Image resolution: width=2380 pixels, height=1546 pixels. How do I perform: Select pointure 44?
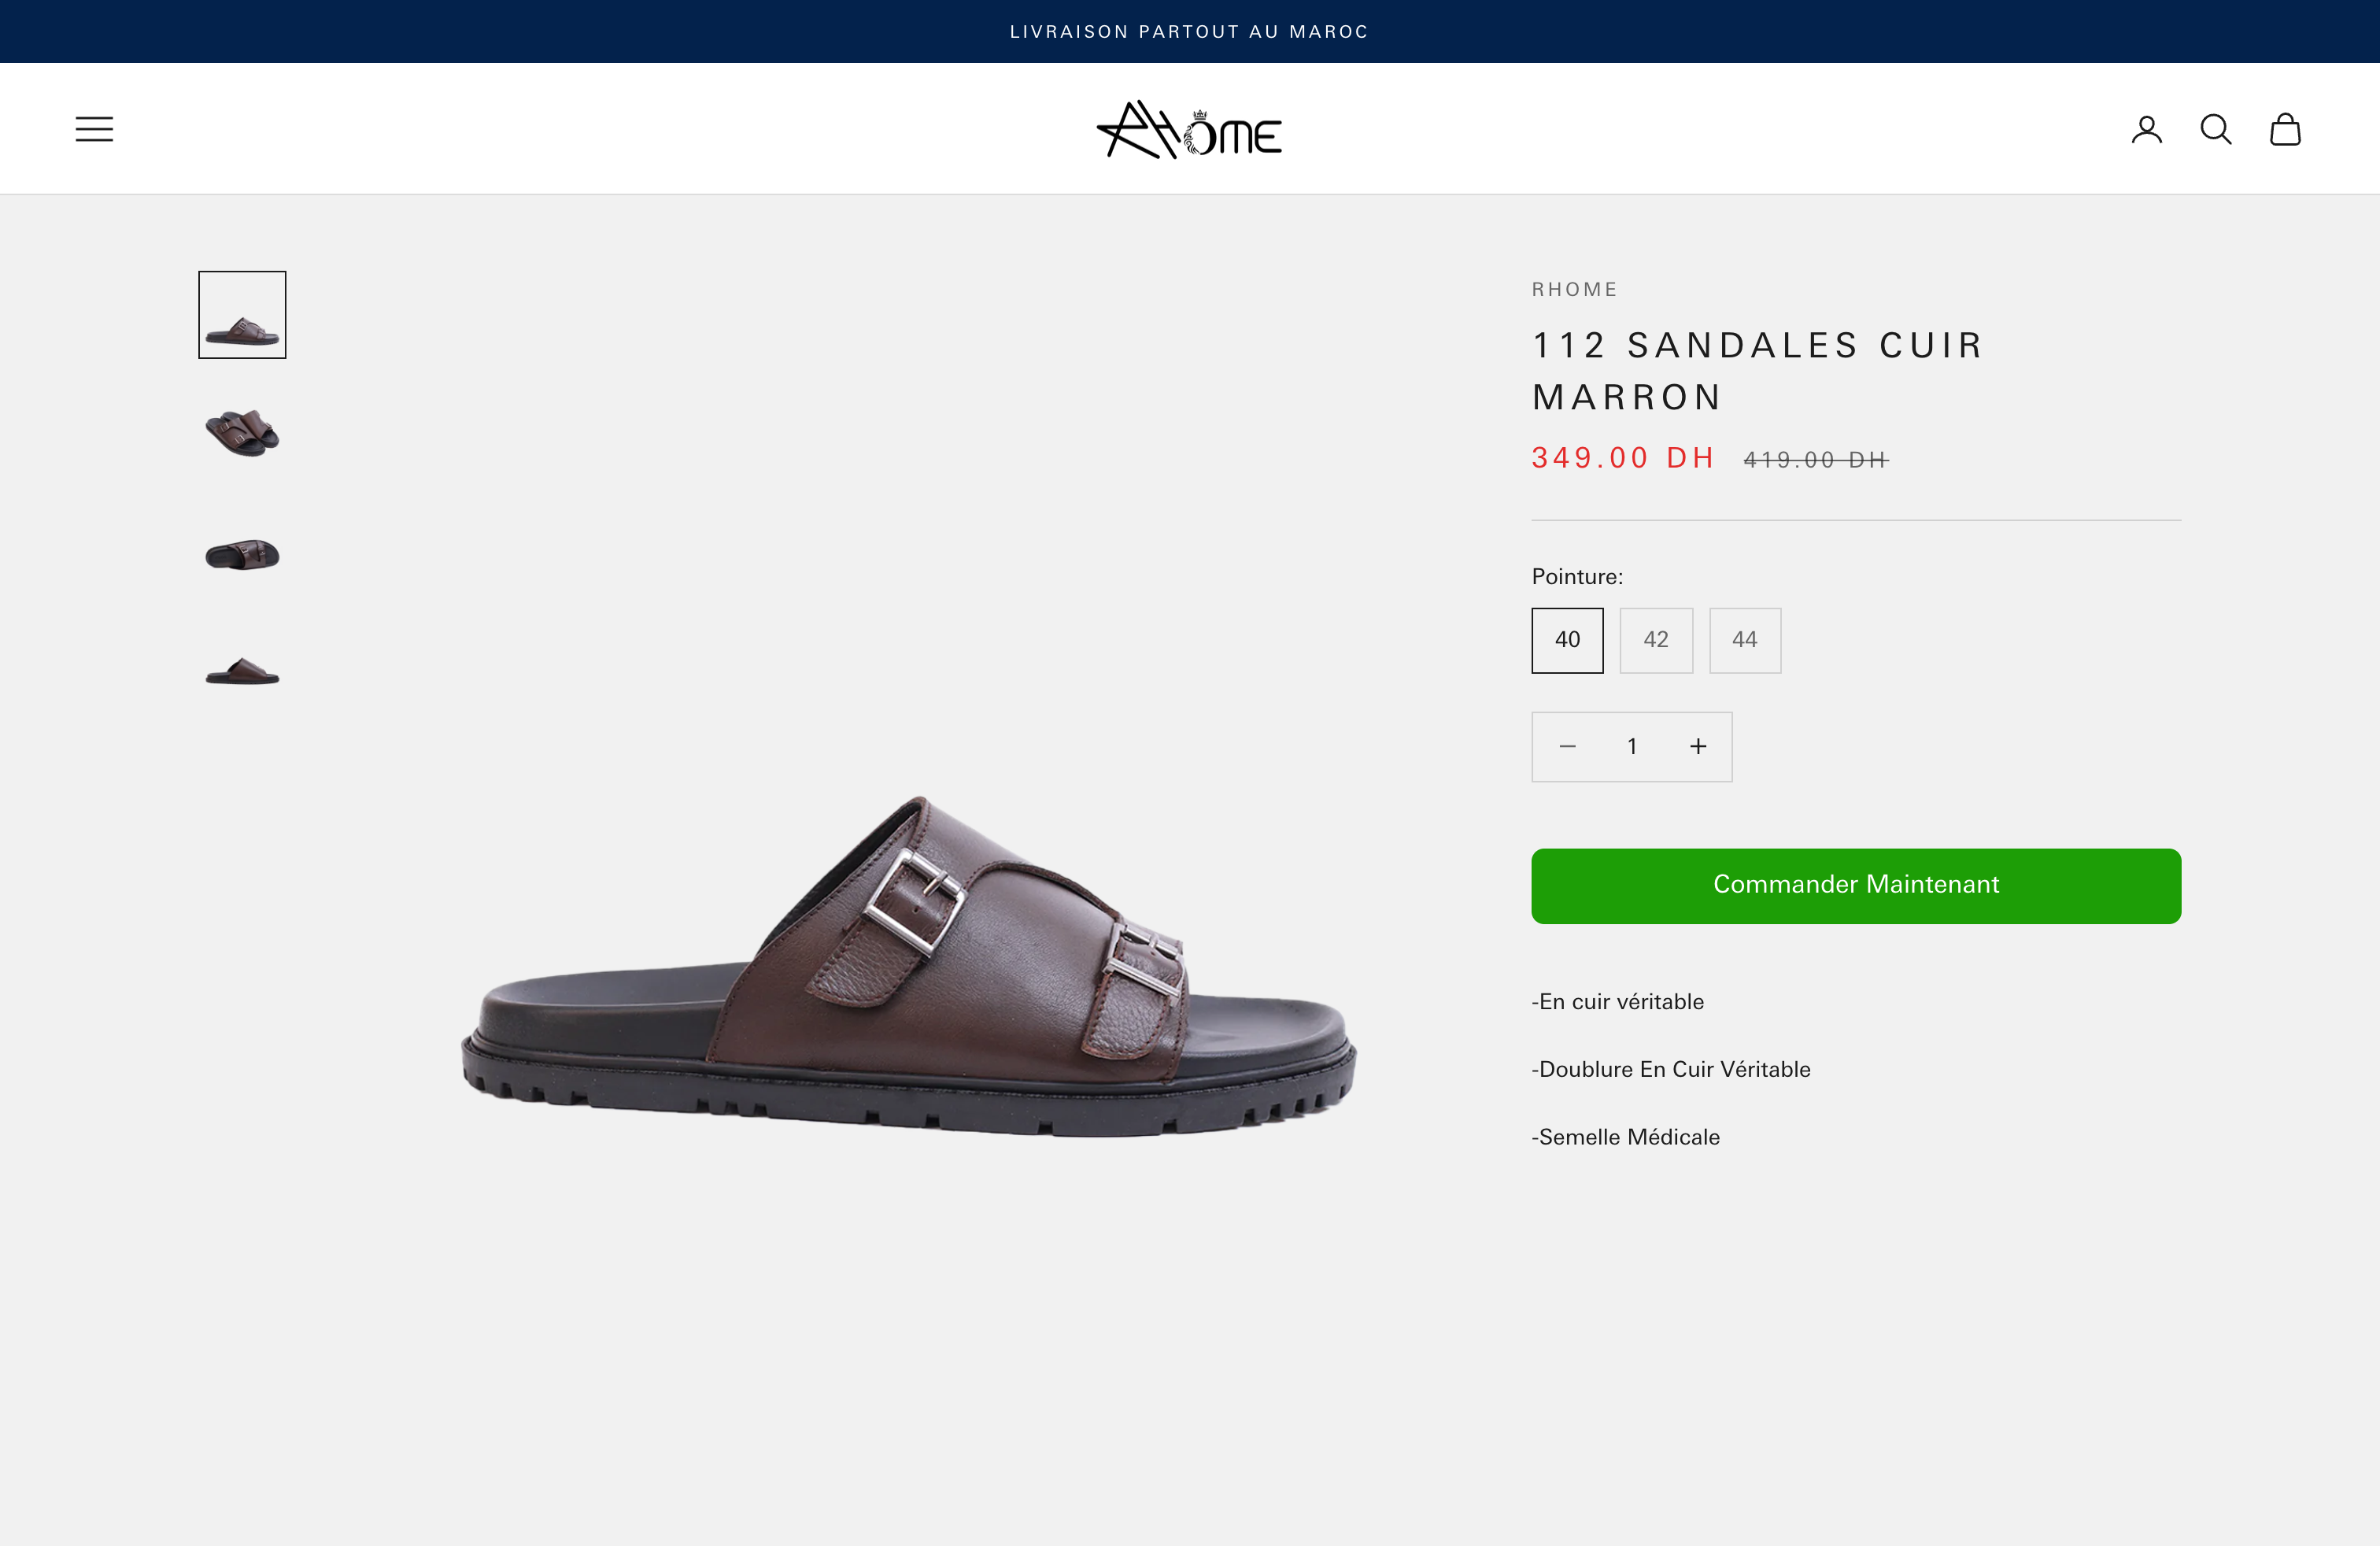pos(1745,640)
